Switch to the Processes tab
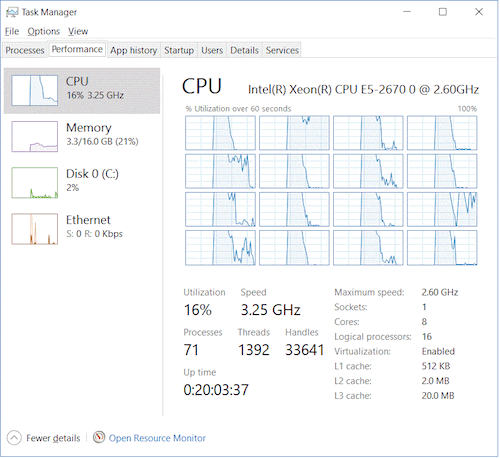 pyautogui.click(x=25, y=50)
